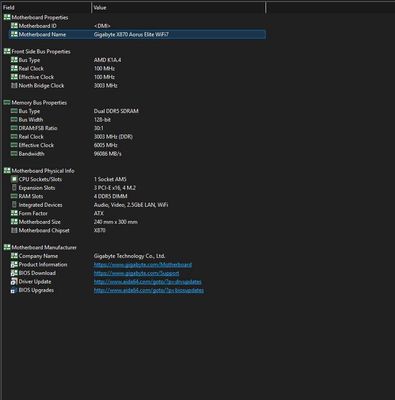The width and height of the screenshot is (395, 400).
Task: Select the Motherboard Manufacturer heading
Action: coord(44,248)
